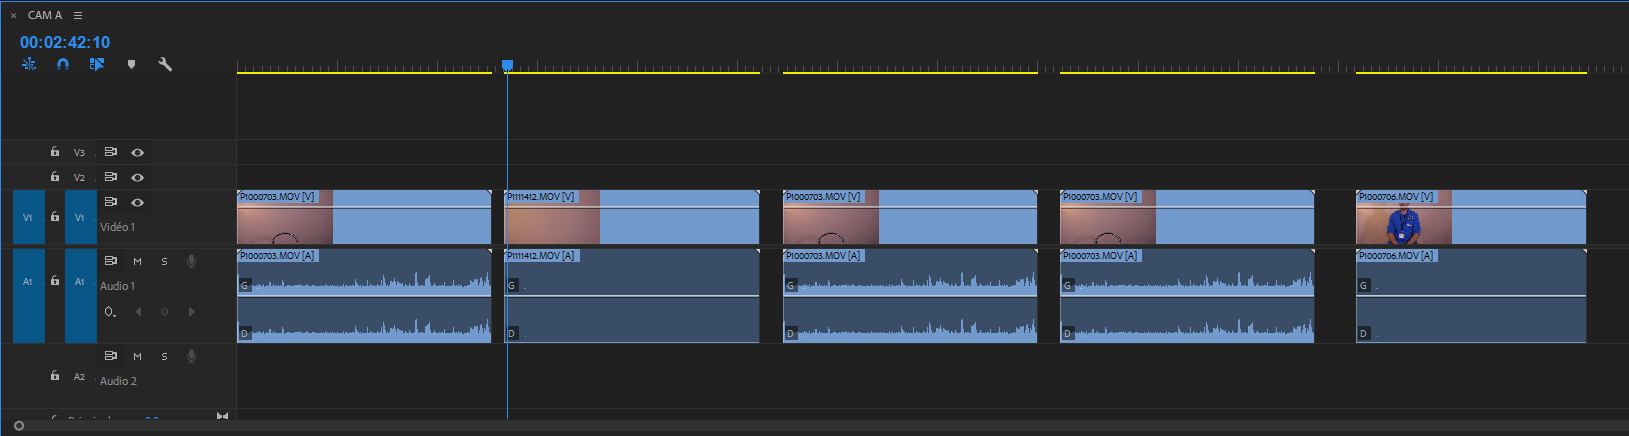Image resolution: width=1629 pixels, height=436 pixels.
Task: Click the zoom scroll bar handle at bottom left
Action: [19, 426]
